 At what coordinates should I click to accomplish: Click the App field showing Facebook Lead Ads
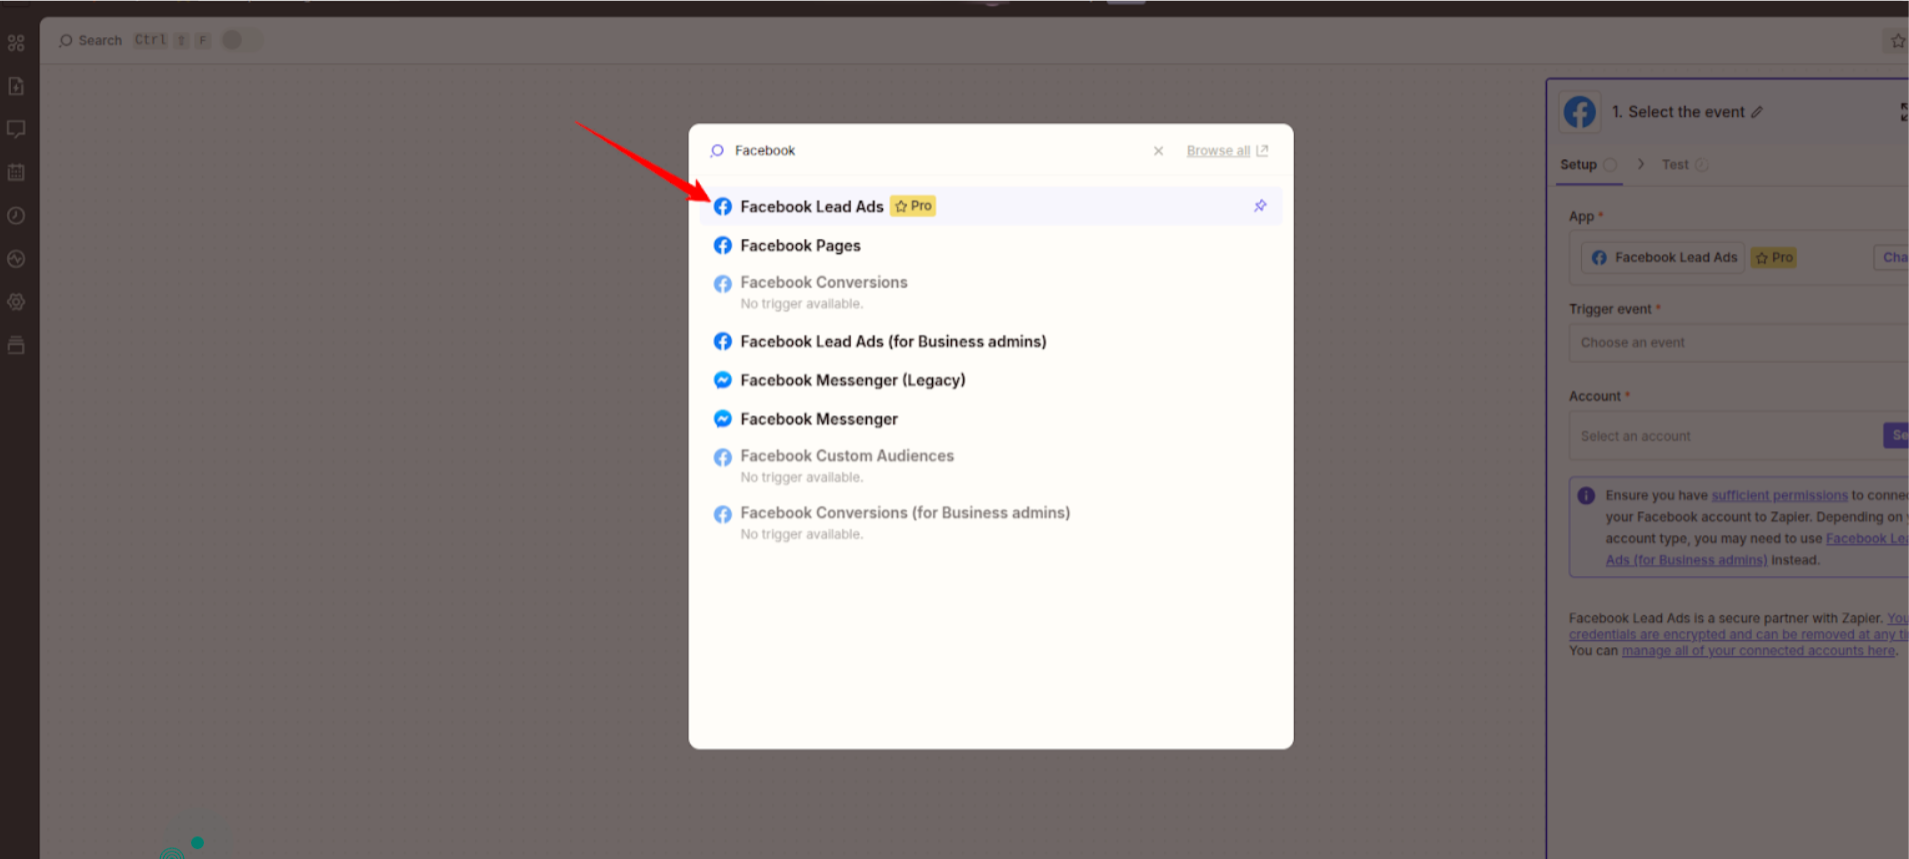(x=1739, y=258)
